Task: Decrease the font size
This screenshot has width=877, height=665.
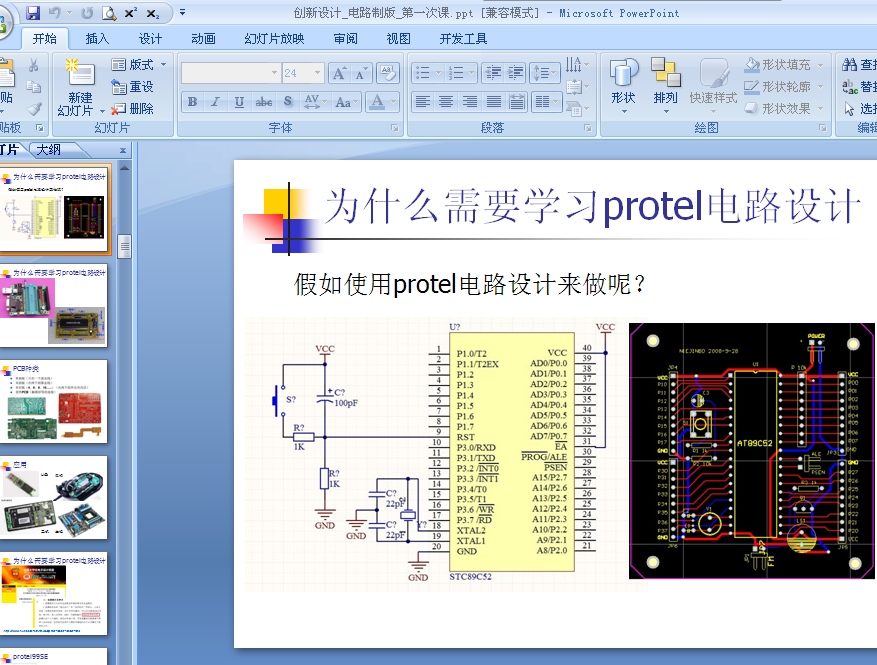Action: [x=361, y=73]
